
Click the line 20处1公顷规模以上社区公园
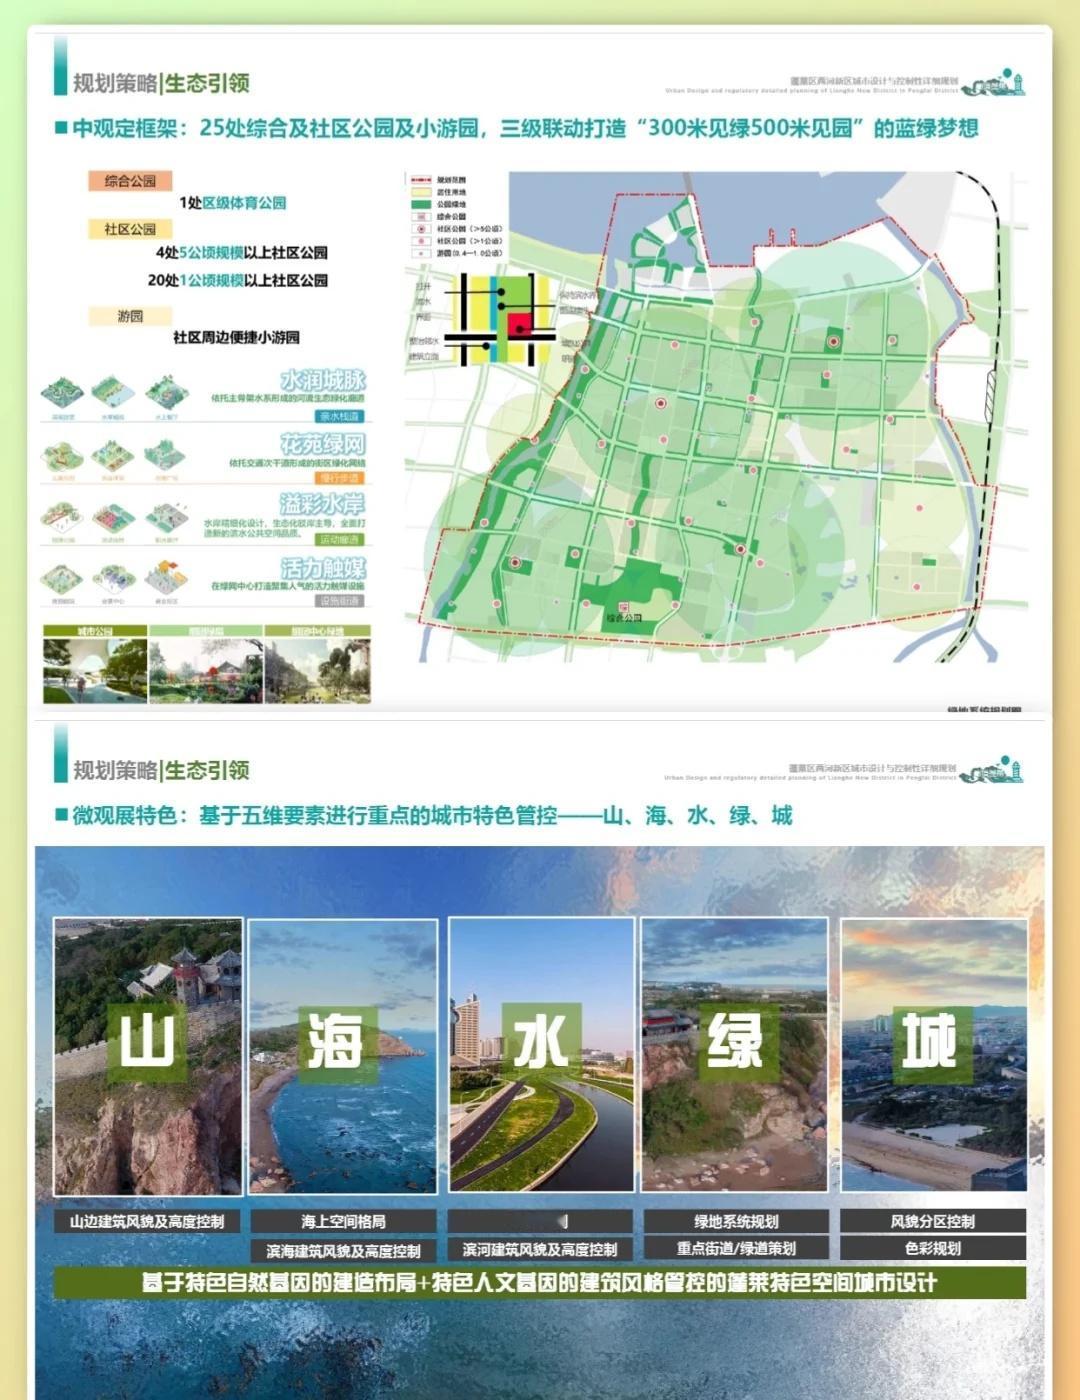coord(238,281)
